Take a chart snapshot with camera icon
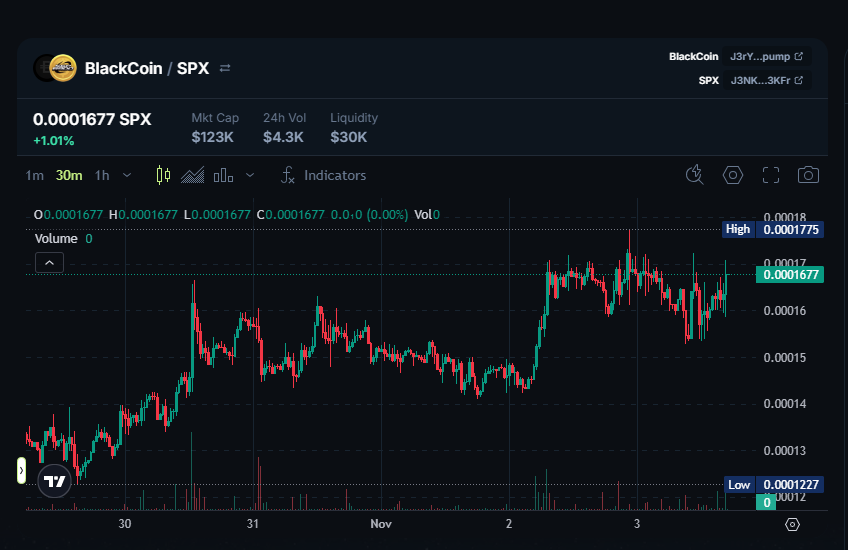The height and width of the screenshot is (550, 848). point(809,175)
